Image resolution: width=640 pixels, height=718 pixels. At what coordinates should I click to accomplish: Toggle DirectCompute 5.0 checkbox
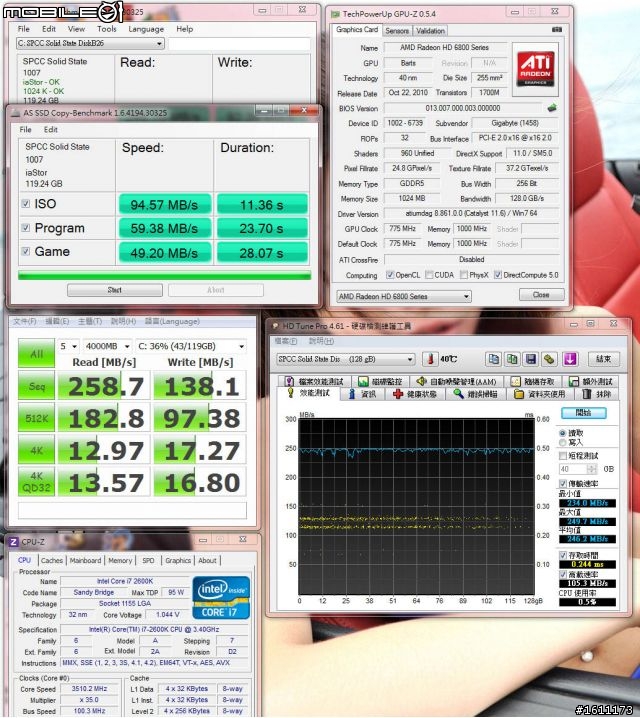[x=498, y=275]
